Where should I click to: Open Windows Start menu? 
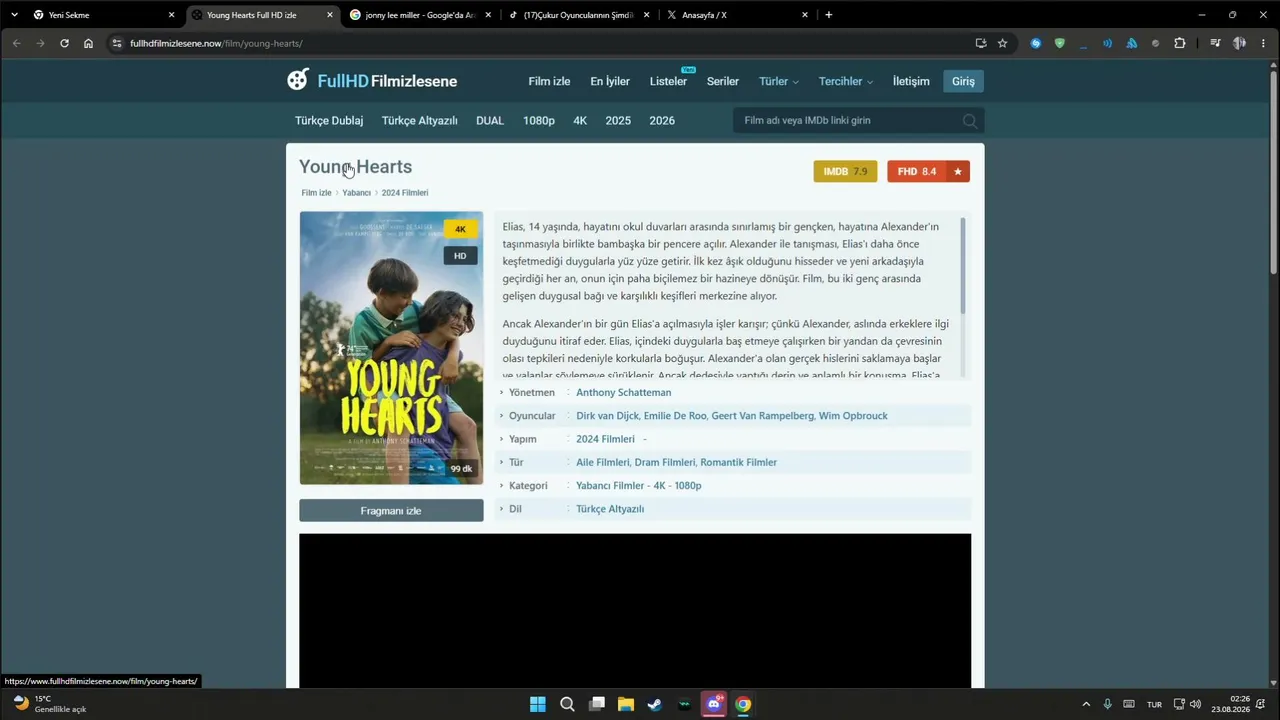[x=537, y=704]
